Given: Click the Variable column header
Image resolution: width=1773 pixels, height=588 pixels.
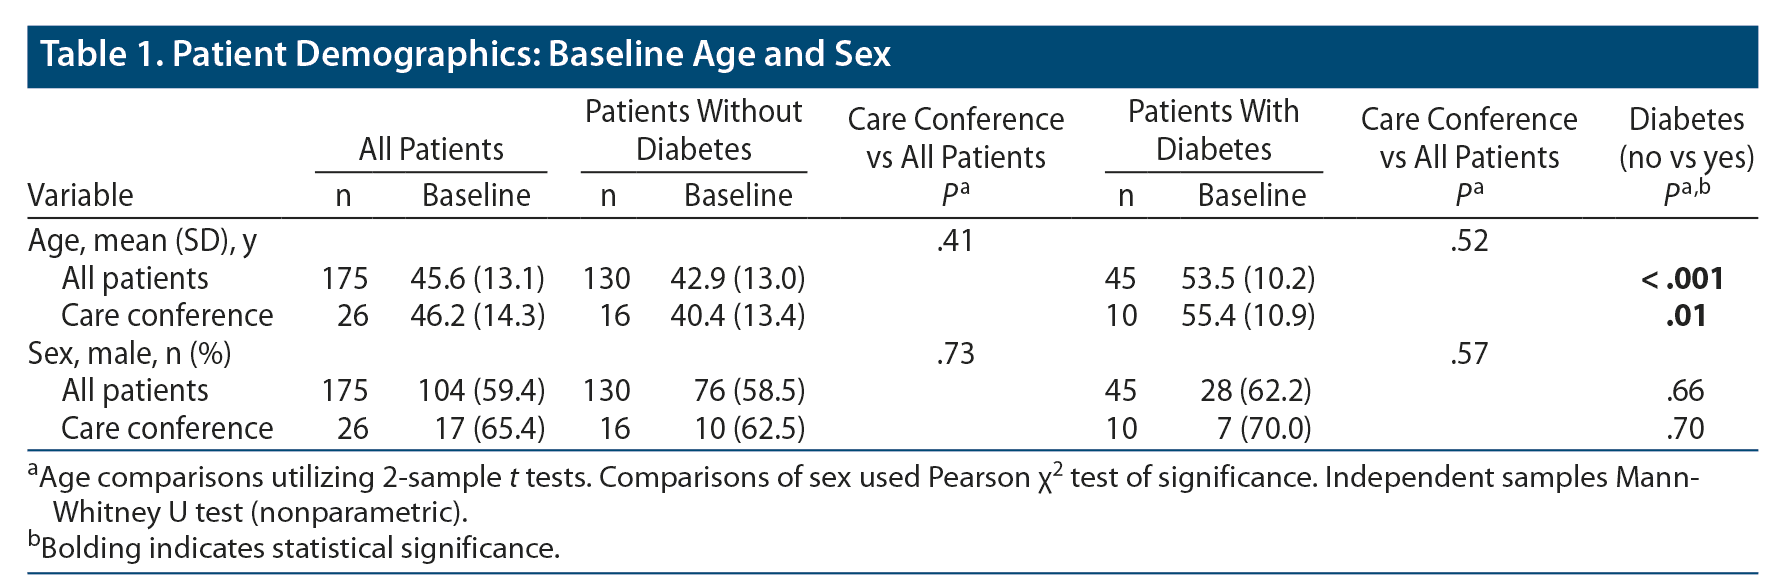Looking at the screenshot, I should (x=80, y=195).
